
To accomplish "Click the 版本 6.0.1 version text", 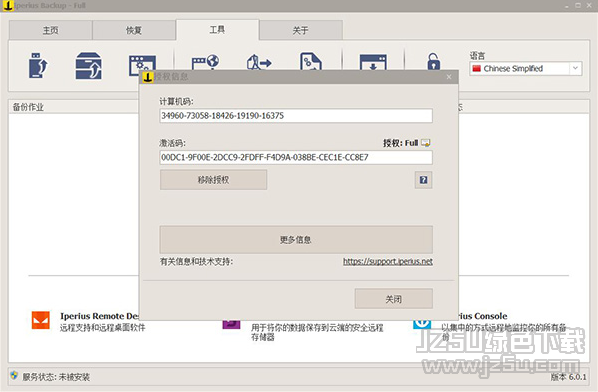I will (568, 377).
